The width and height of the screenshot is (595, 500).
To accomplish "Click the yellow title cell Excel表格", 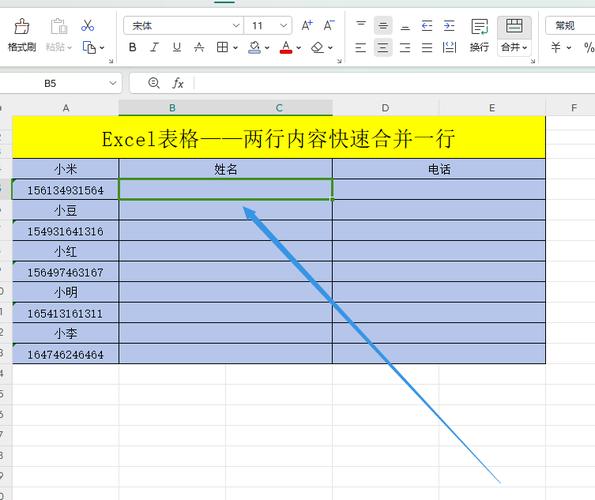I will [279, 138].
